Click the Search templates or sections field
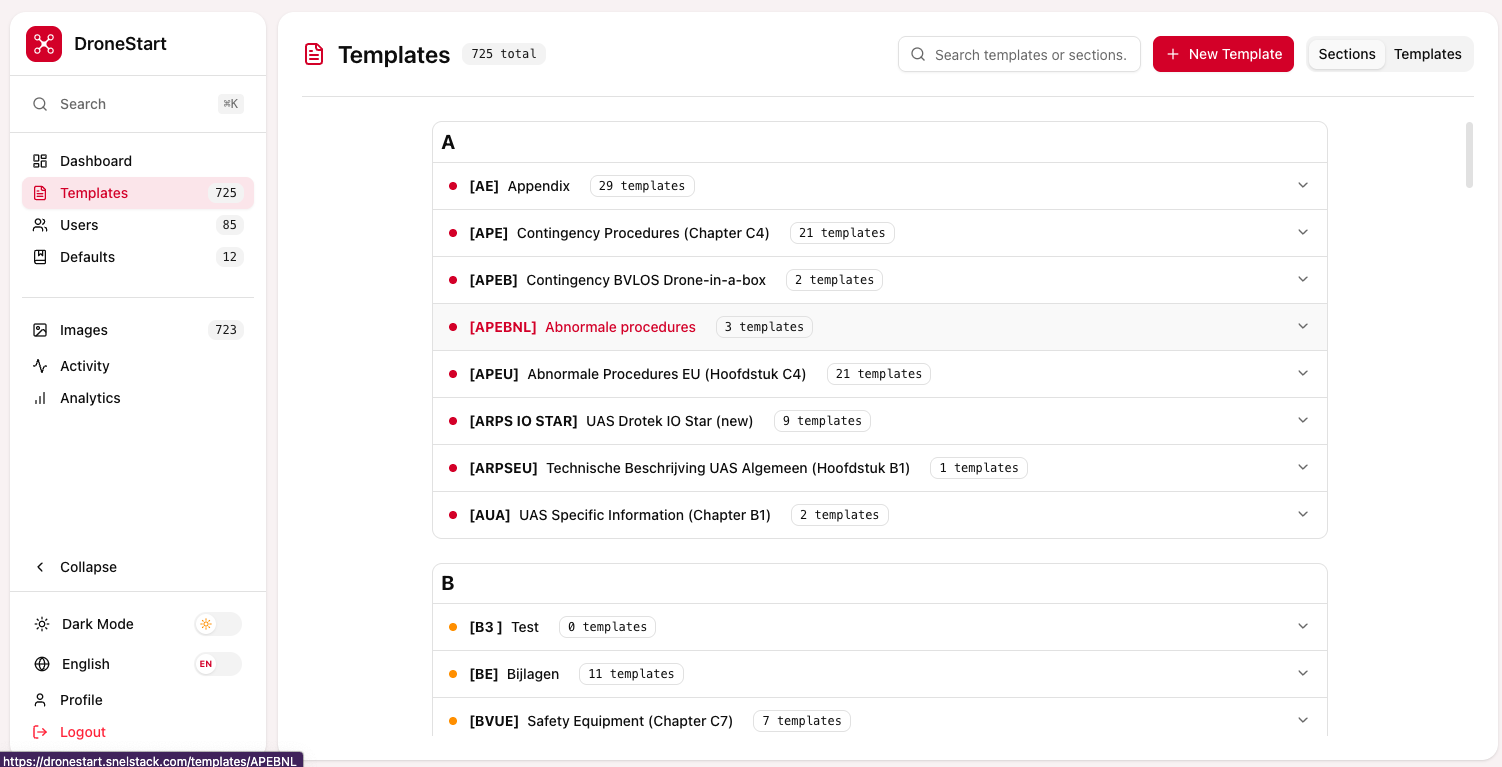 coord(1030,55)
